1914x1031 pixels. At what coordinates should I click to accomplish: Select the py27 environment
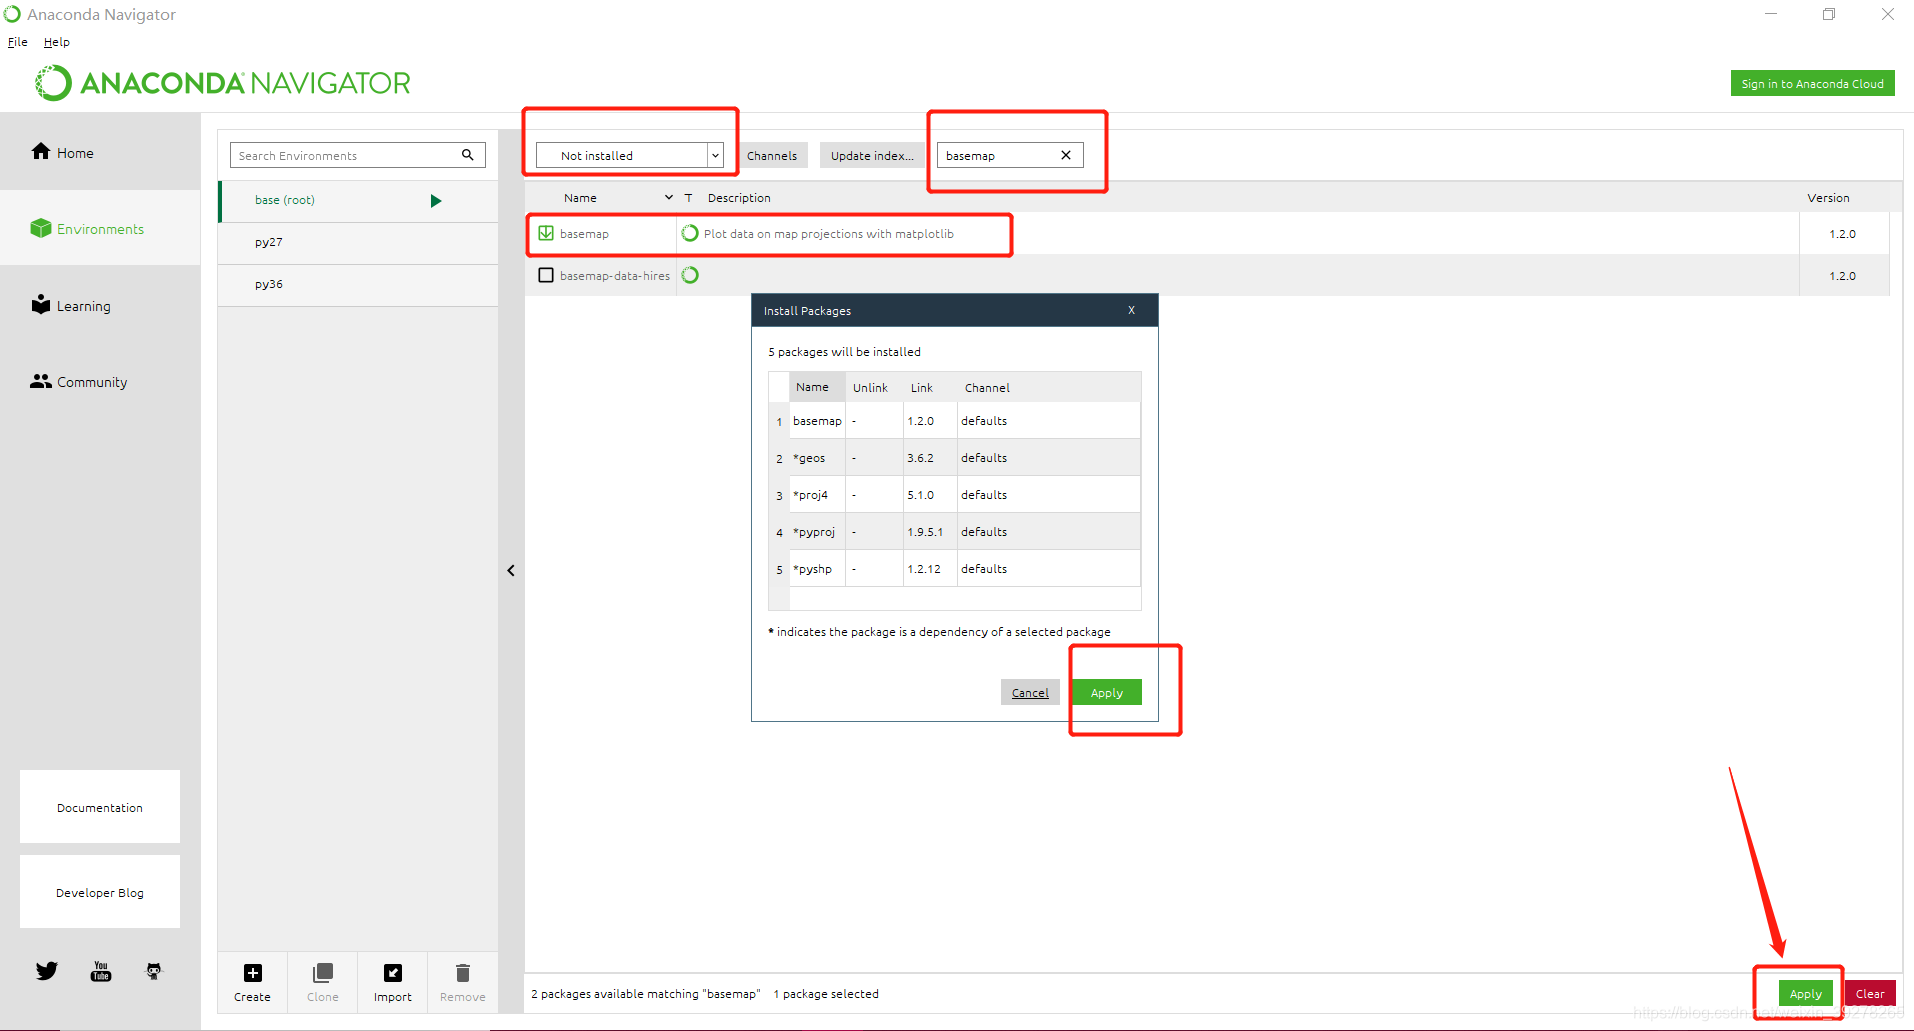pos(358,242)
